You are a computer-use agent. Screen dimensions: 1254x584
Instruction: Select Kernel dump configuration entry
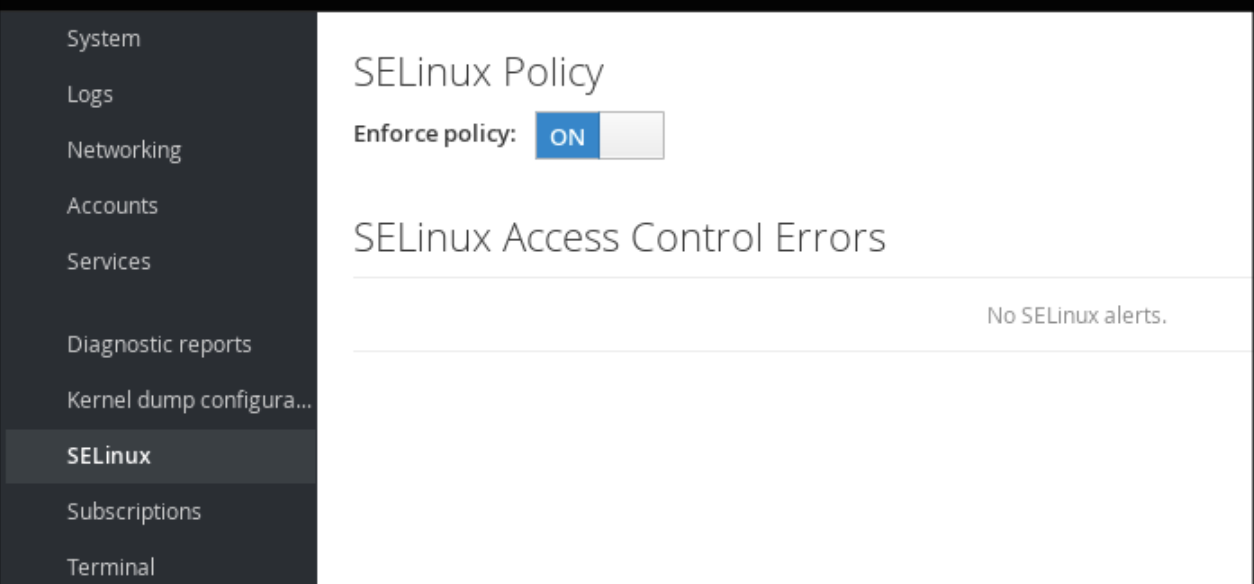[189, 401]
